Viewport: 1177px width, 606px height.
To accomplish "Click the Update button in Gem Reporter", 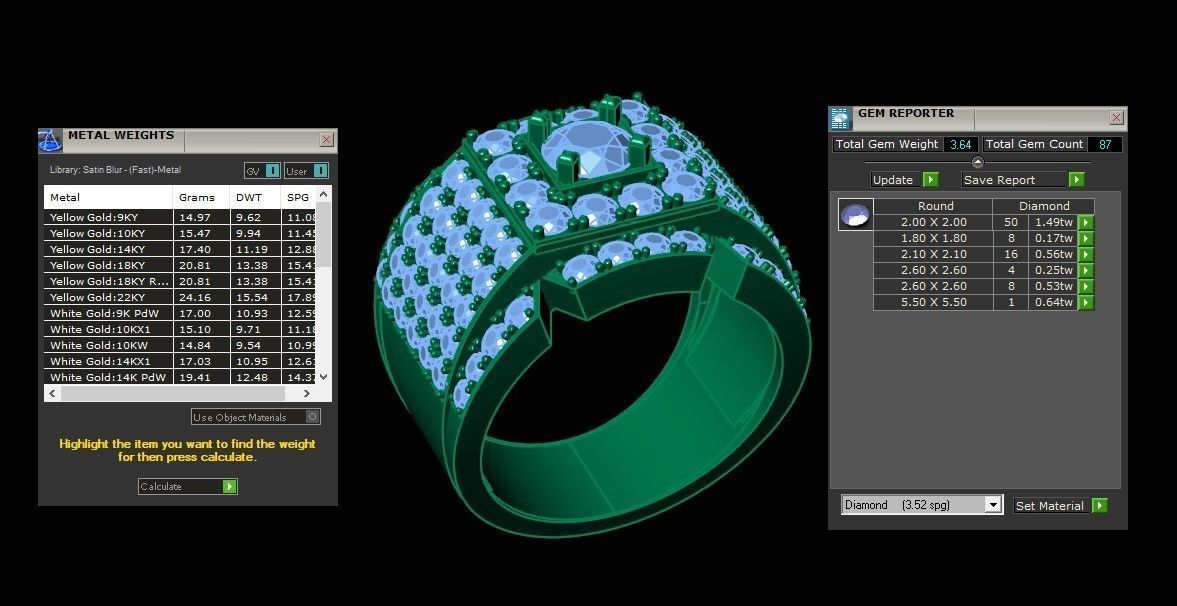I will (905, 179).
